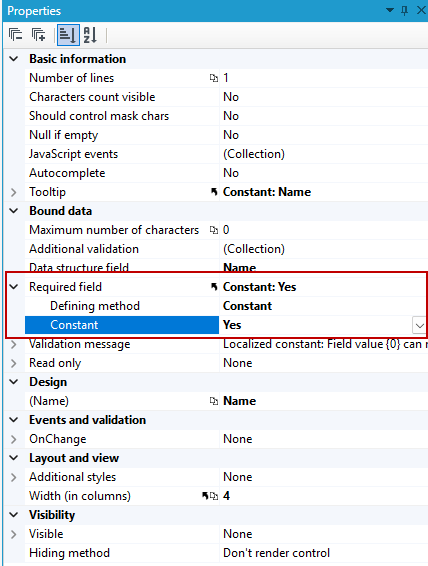The image size is (428, 566).
Task: Click reset arrow icon on Required field
Action: click(x=214, y=287)
